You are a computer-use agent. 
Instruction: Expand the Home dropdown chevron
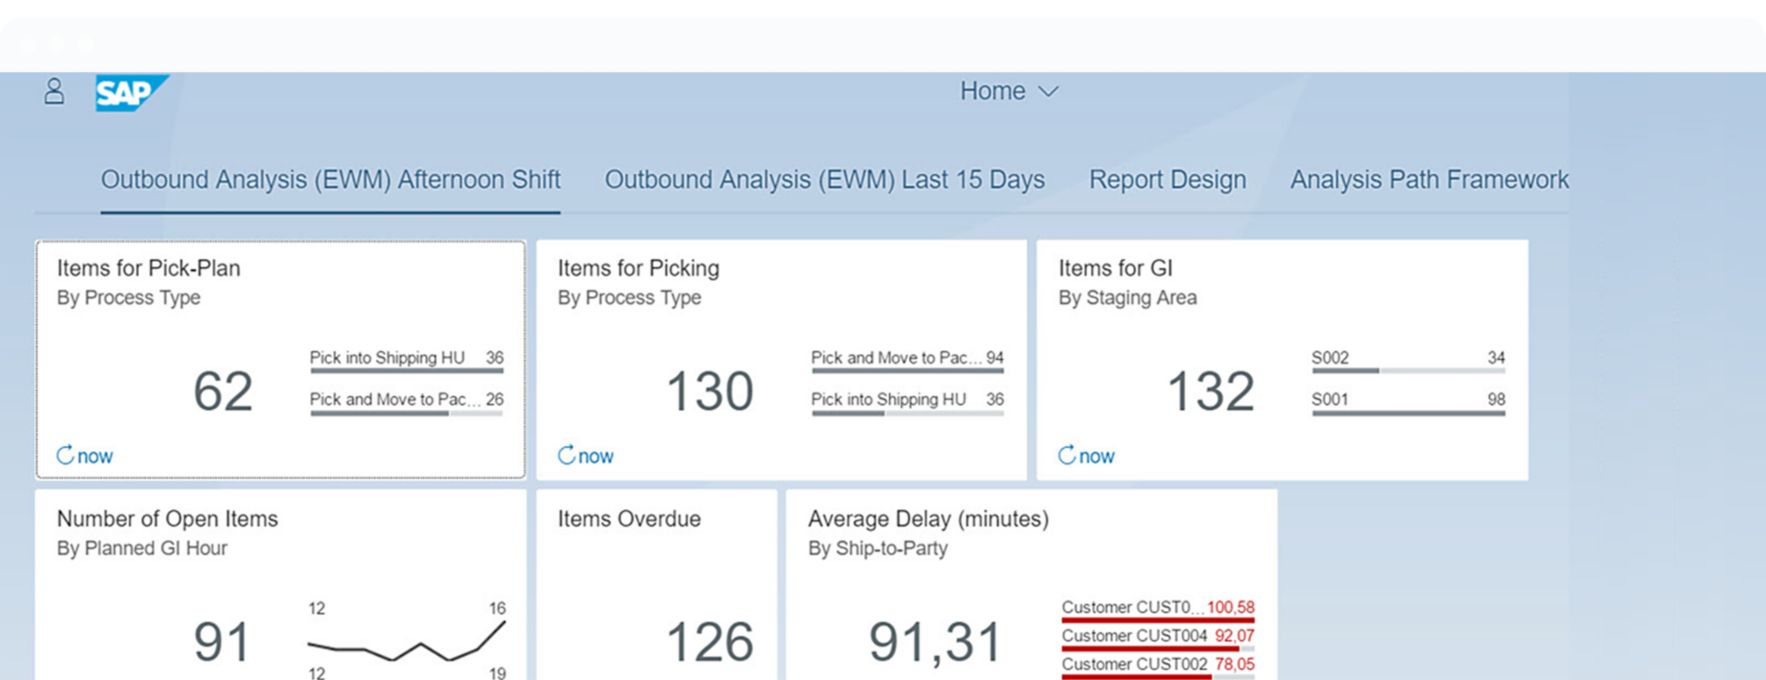point(1048,92)
